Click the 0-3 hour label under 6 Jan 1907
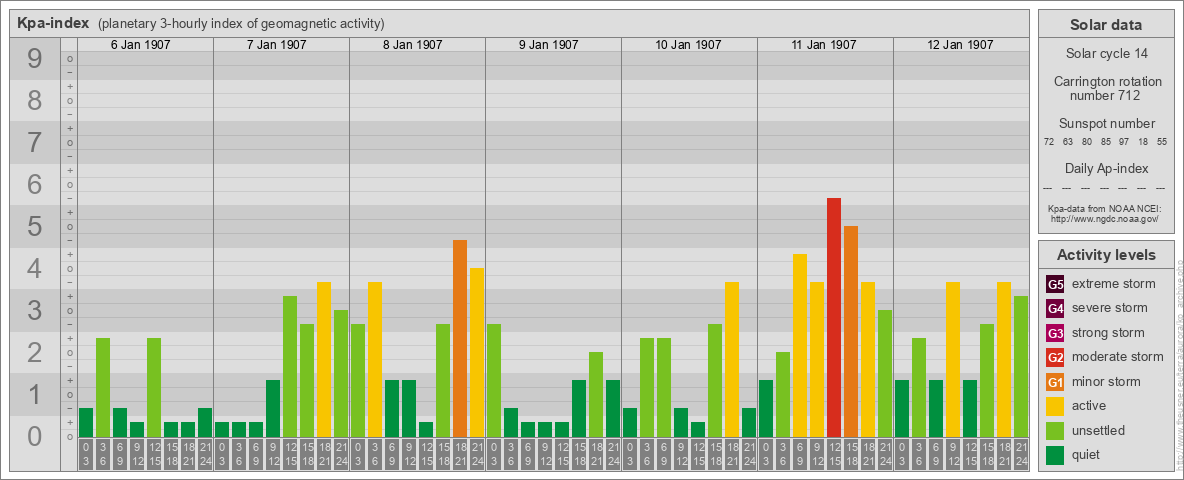1184x480 pixels. (86, 454)
